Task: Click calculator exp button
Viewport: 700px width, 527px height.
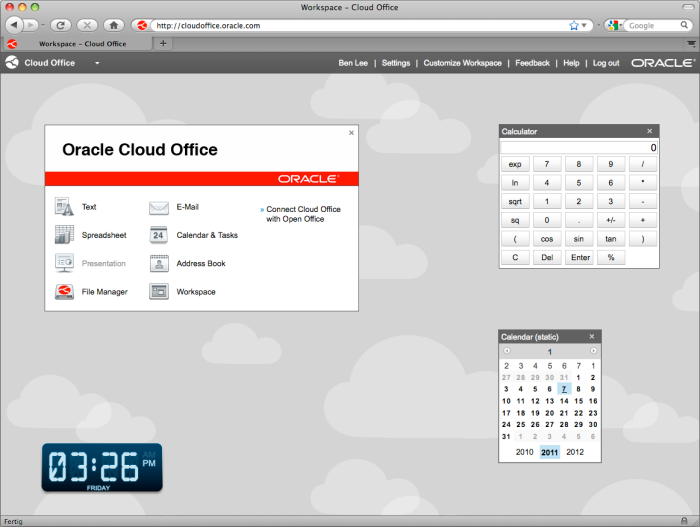Action: pyautogui.click(x=515, y=164)
